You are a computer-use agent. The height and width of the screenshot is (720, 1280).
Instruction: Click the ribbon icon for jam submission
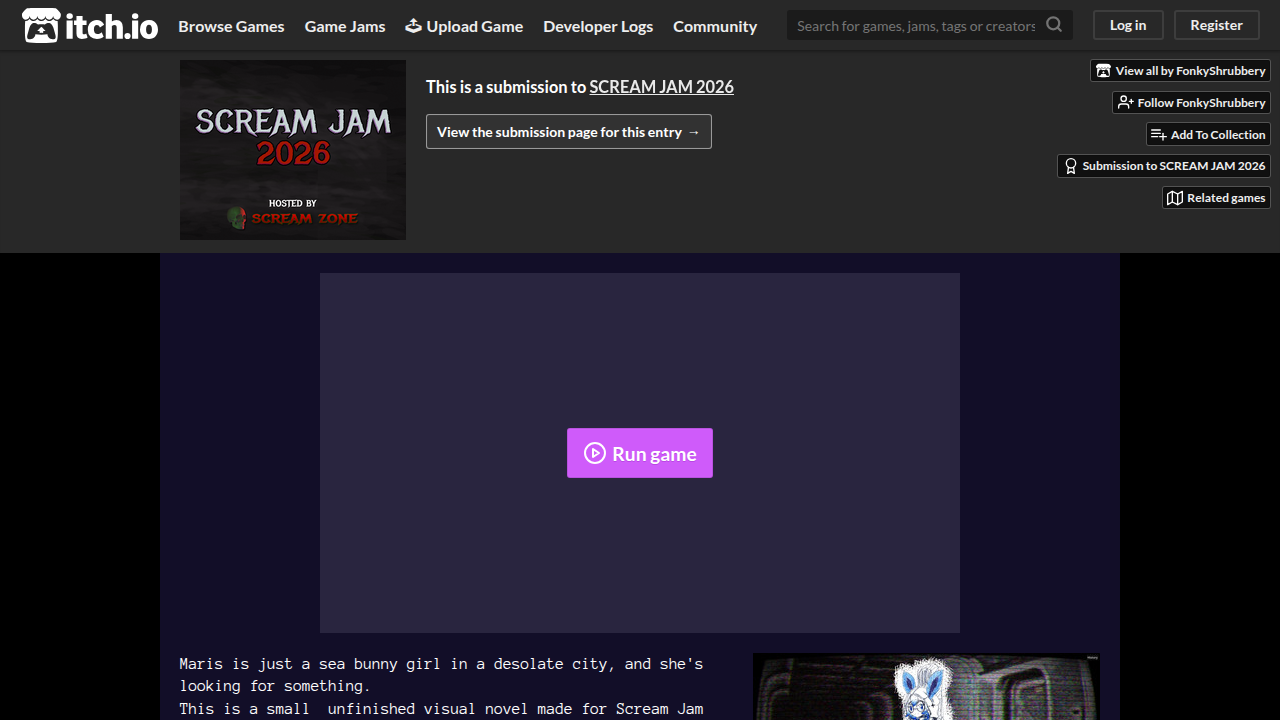tap(1071, 166)
